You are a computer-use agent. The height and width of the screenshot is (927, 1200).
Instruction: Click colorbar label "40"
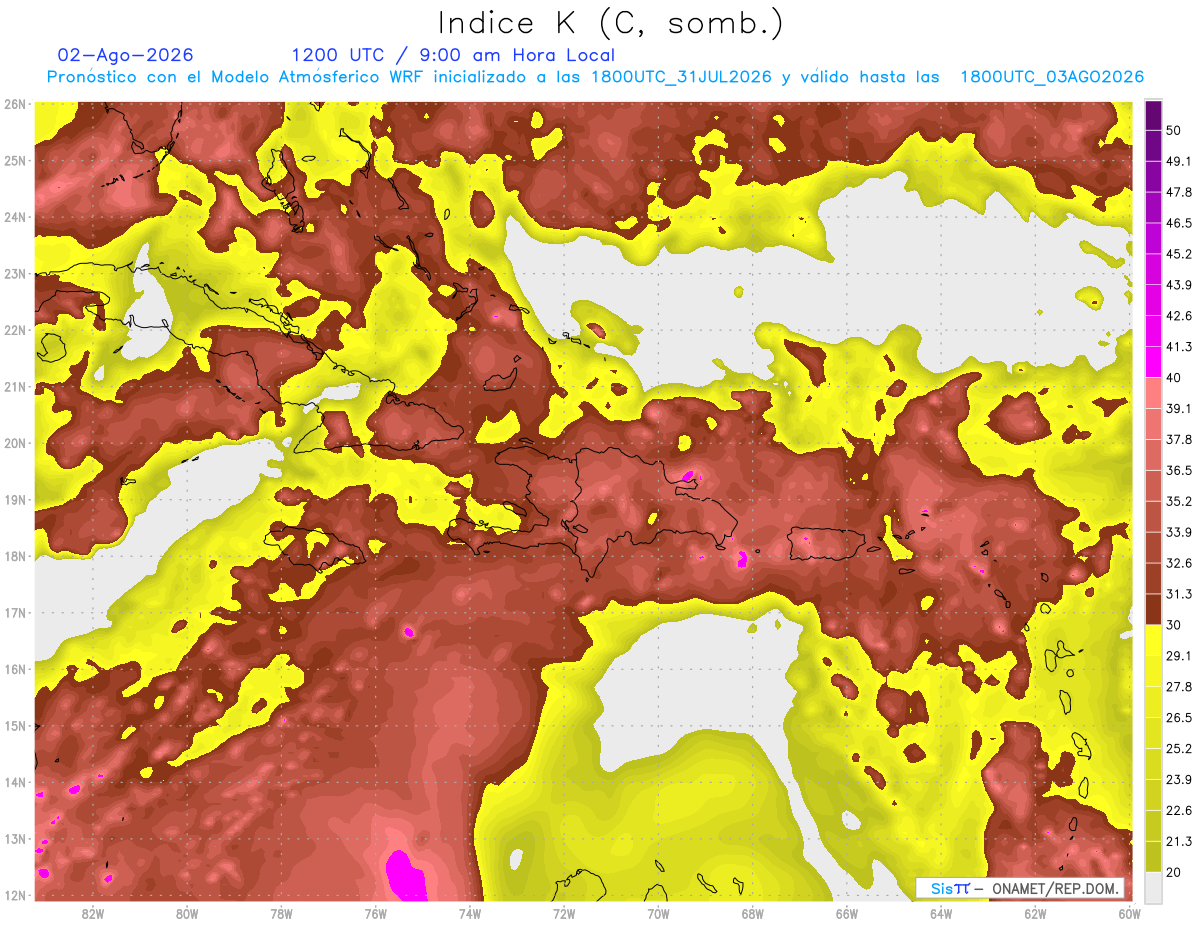(1174, 378)
